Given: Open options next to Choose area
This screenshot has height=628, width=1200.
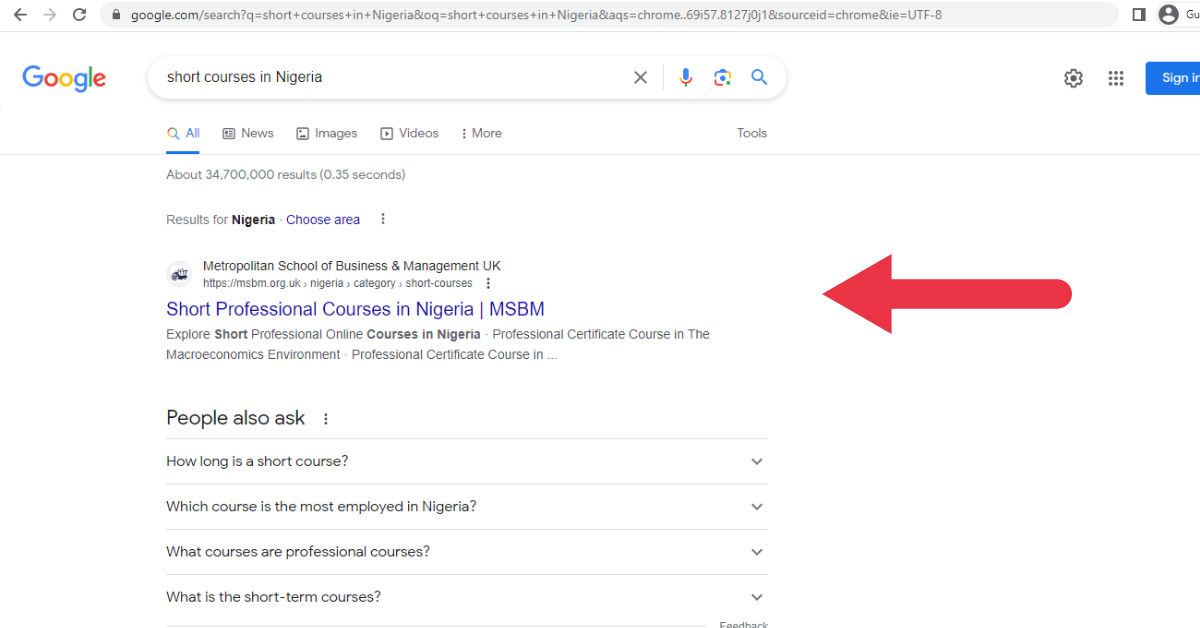Looking at the screenshot, I should [382, 219].
